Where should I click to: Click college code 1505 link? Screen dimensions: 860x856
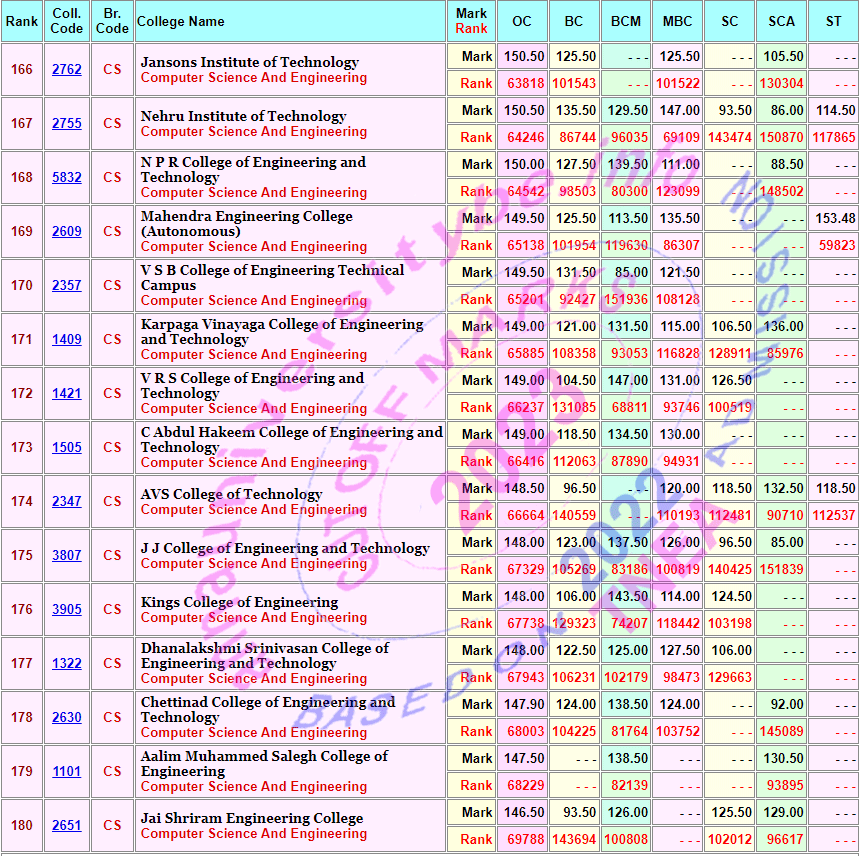[67, 447]
